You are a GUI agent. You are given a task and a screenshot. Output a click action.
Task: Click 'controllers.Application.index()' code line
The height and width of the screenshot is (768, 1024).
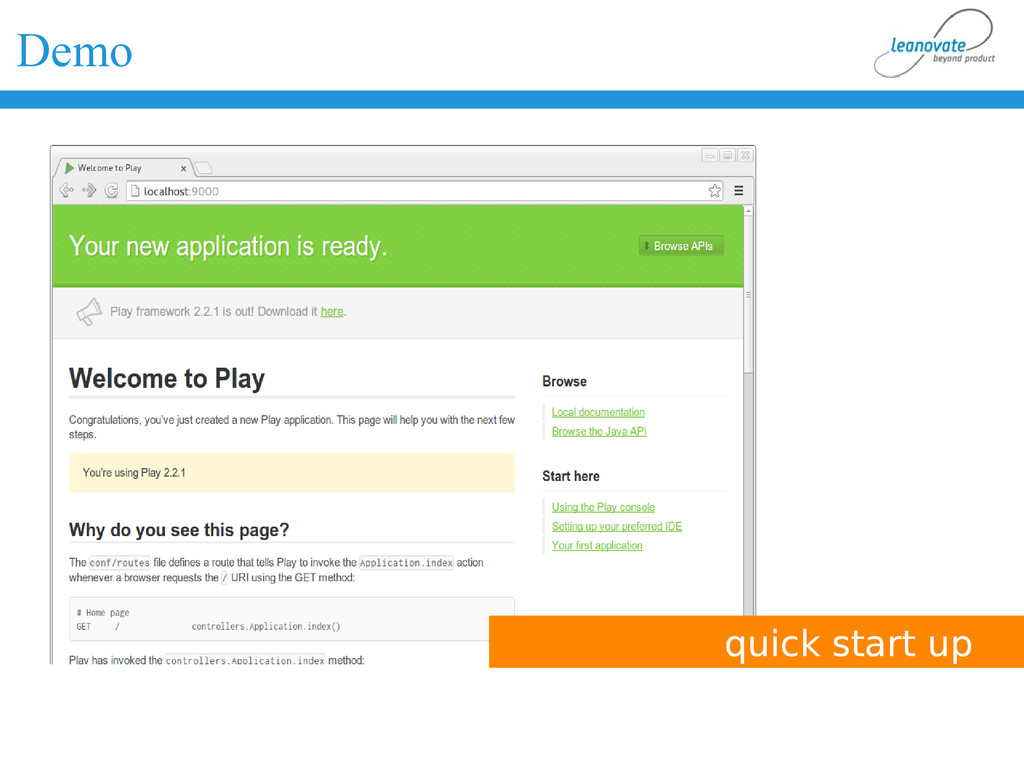click(266, 626)
